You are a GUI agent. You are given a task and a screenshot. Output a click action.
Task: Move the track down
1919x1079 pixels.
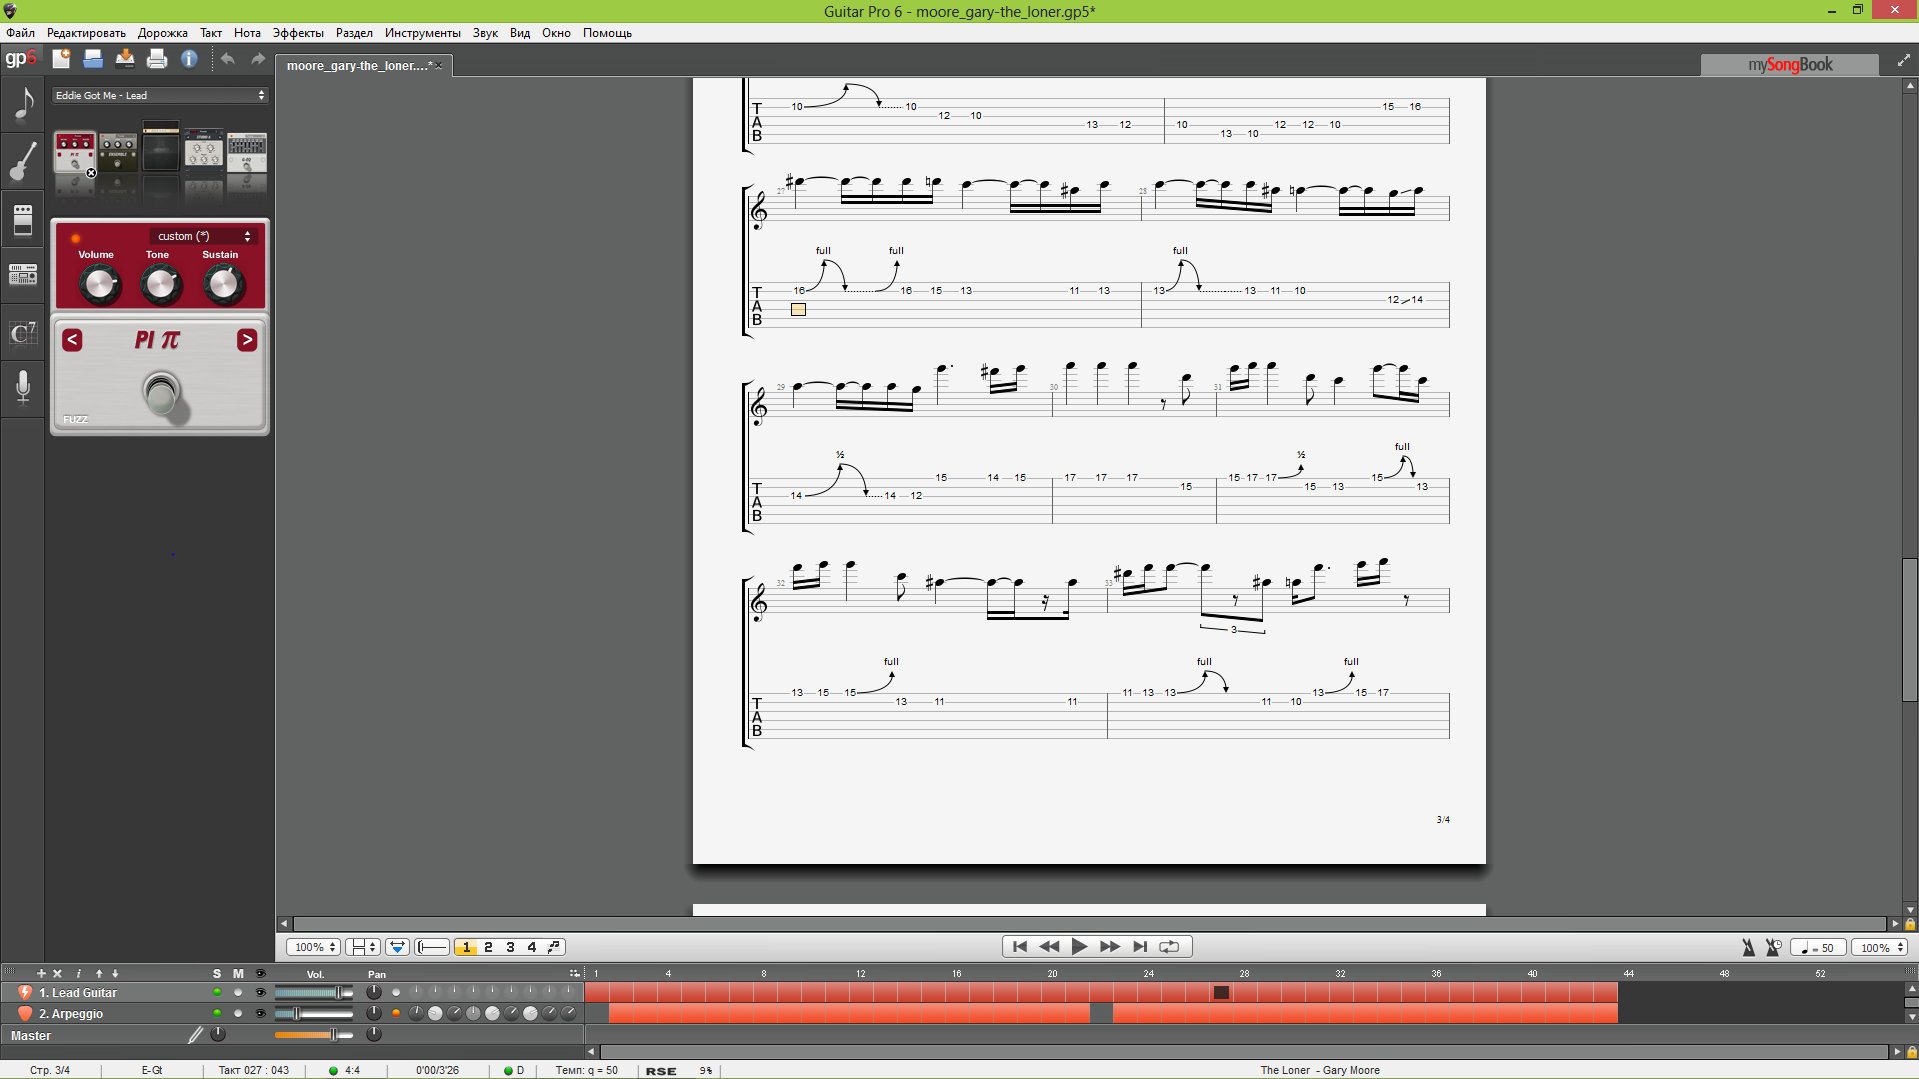[115, 973]
